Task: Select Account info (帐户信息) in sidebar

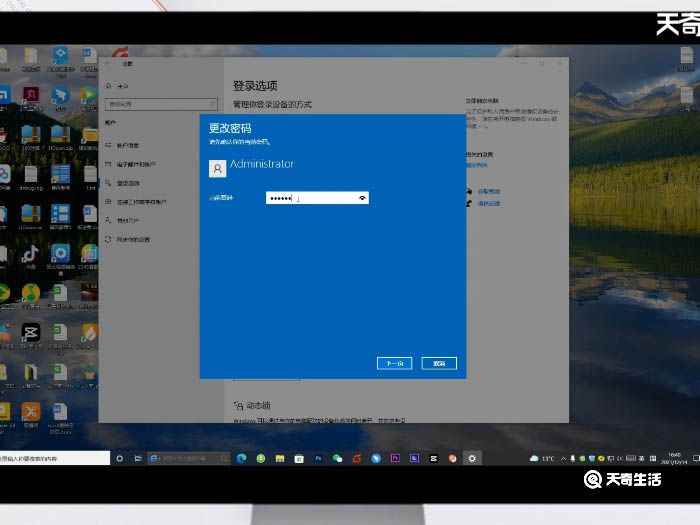Action: click(128, 145)
